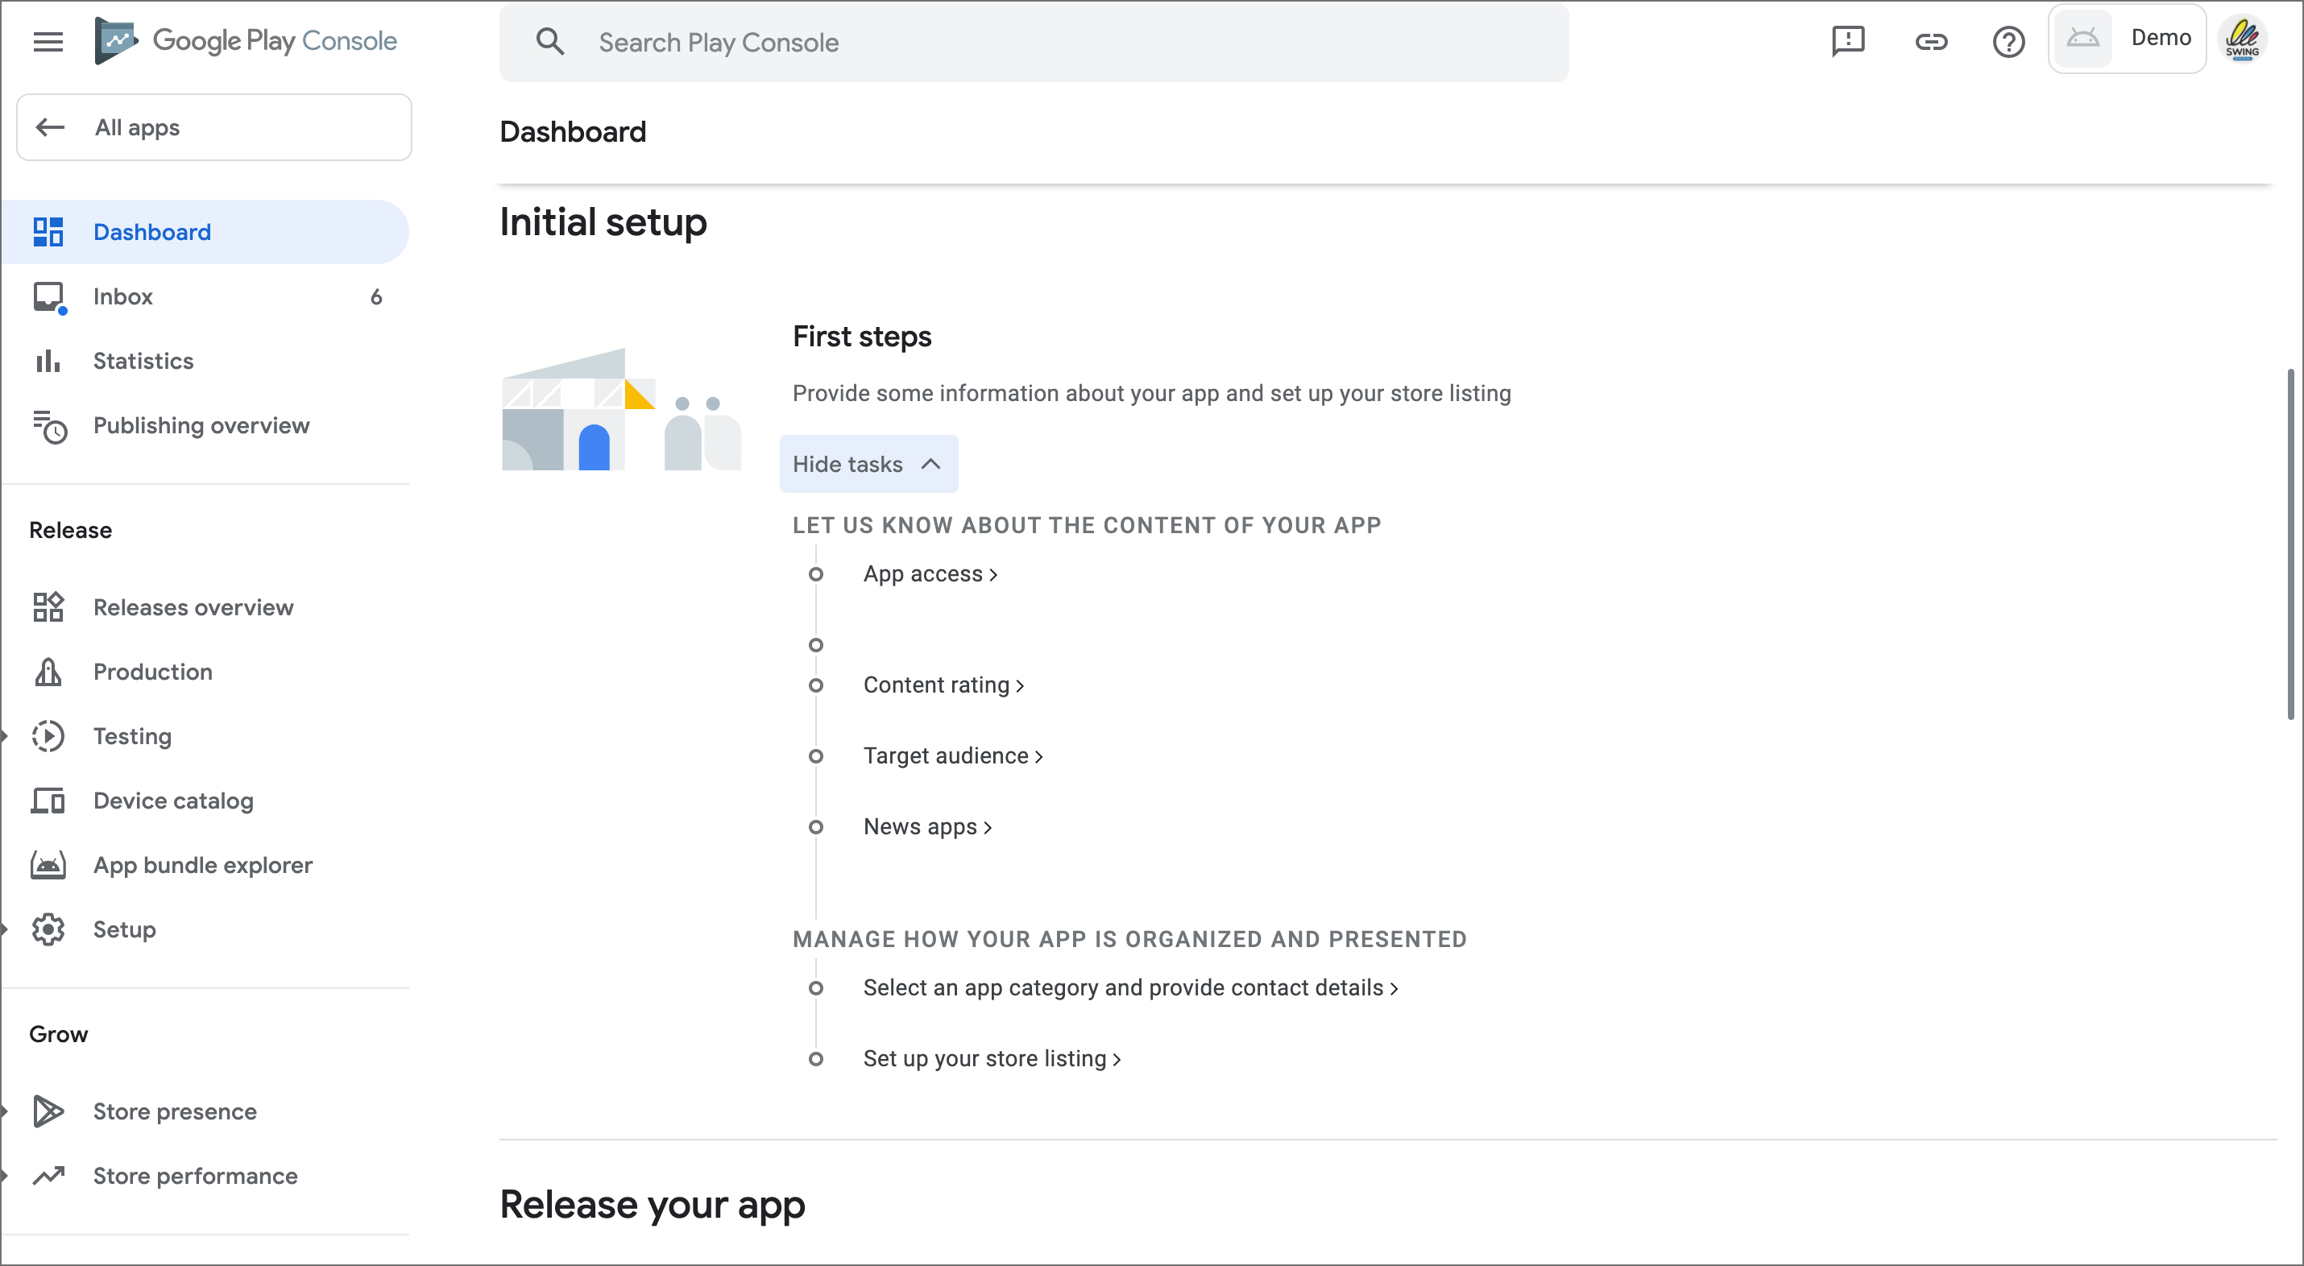Open Set up your store listing
This screenshot has height=1266, width=2304.
[x=991, y=1059]
